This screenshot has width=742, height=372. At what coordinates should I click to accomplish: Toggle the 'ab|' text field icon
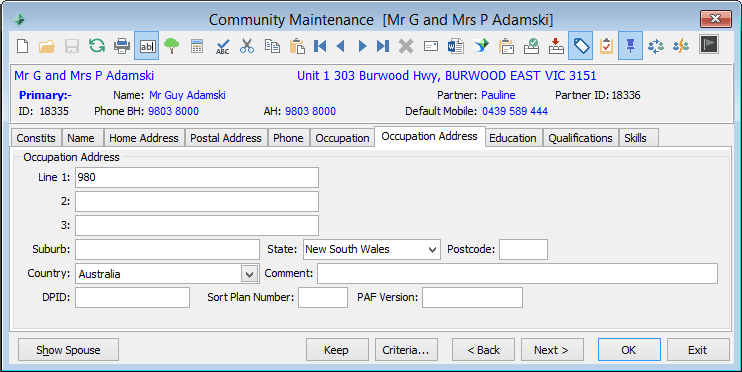(x=147, y=46)
